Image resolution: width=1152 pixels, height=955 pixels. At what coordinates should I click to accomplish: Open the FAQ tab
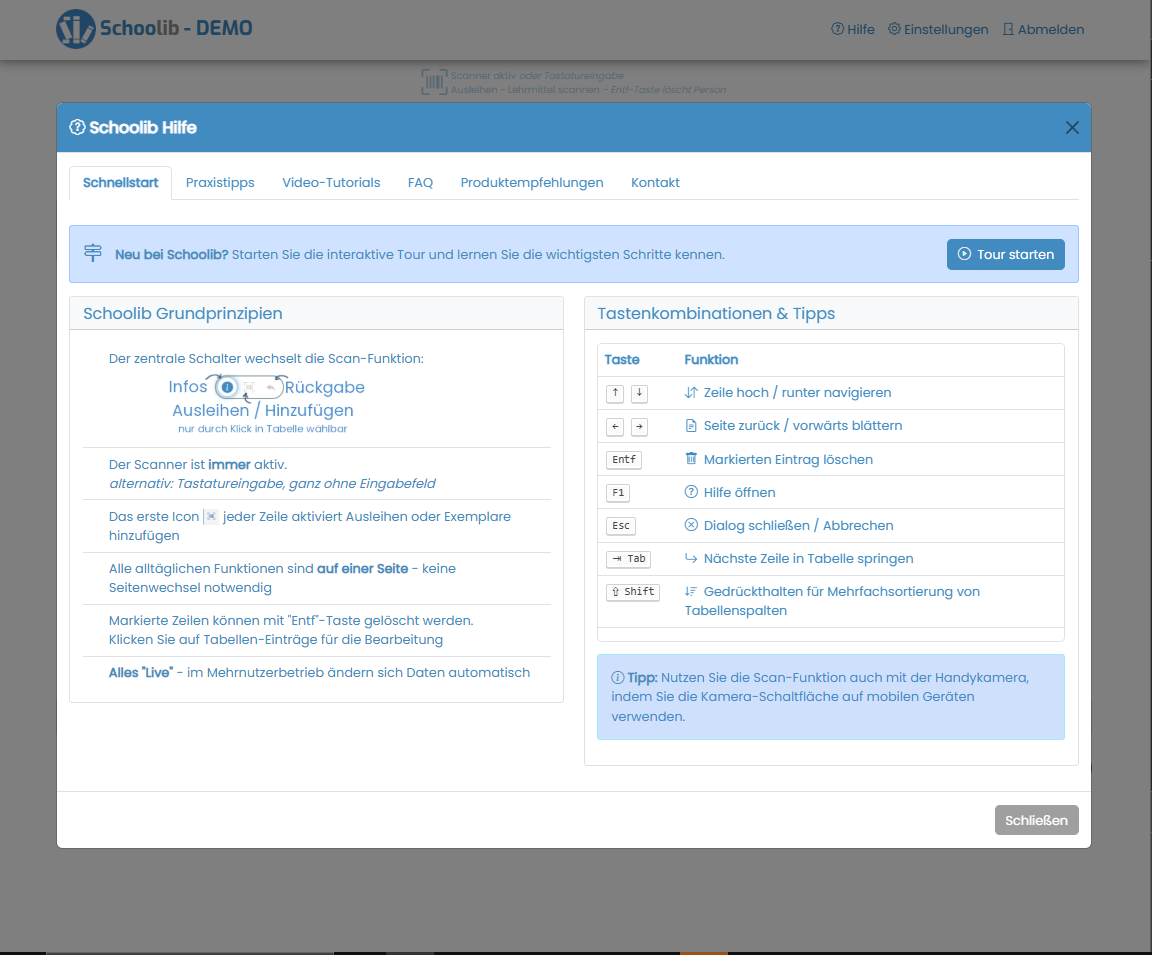[x=420, y=183]
